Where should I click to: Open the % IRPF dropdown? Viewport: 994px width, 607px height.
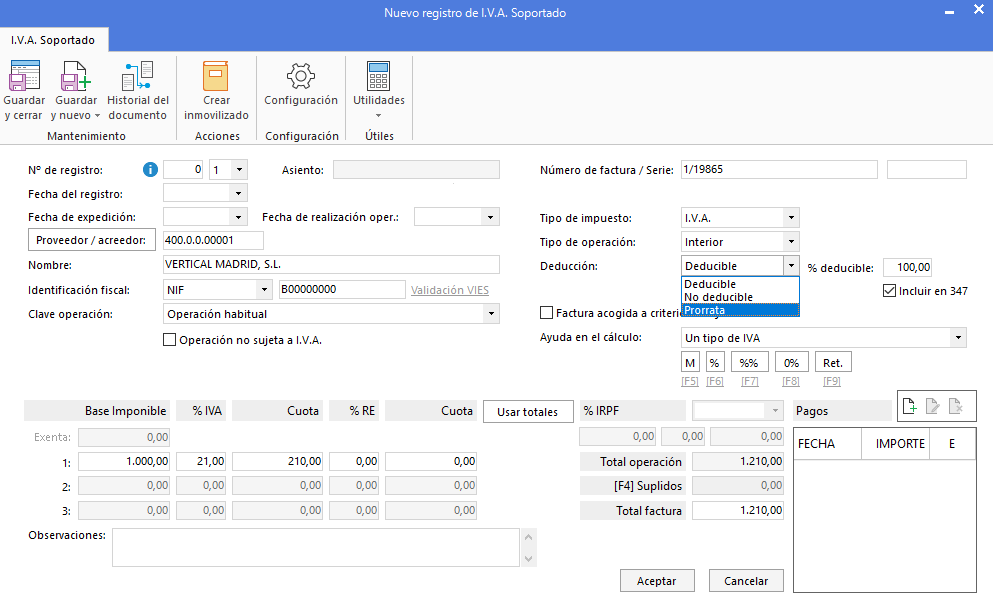coord(775,411)
